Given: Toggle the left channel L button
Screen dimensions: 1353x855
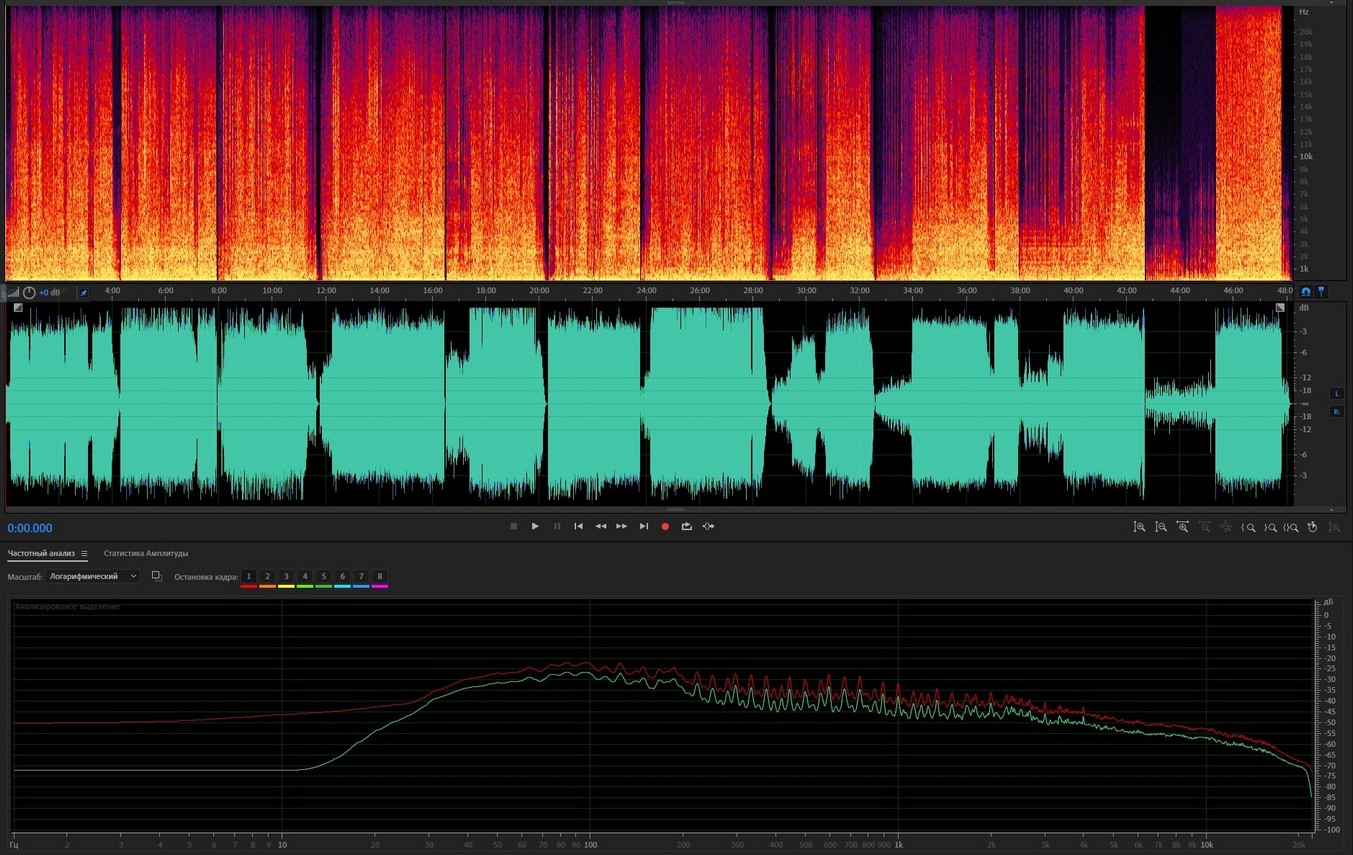Looking at the screenshot, I should click(x=1336, y=394).
